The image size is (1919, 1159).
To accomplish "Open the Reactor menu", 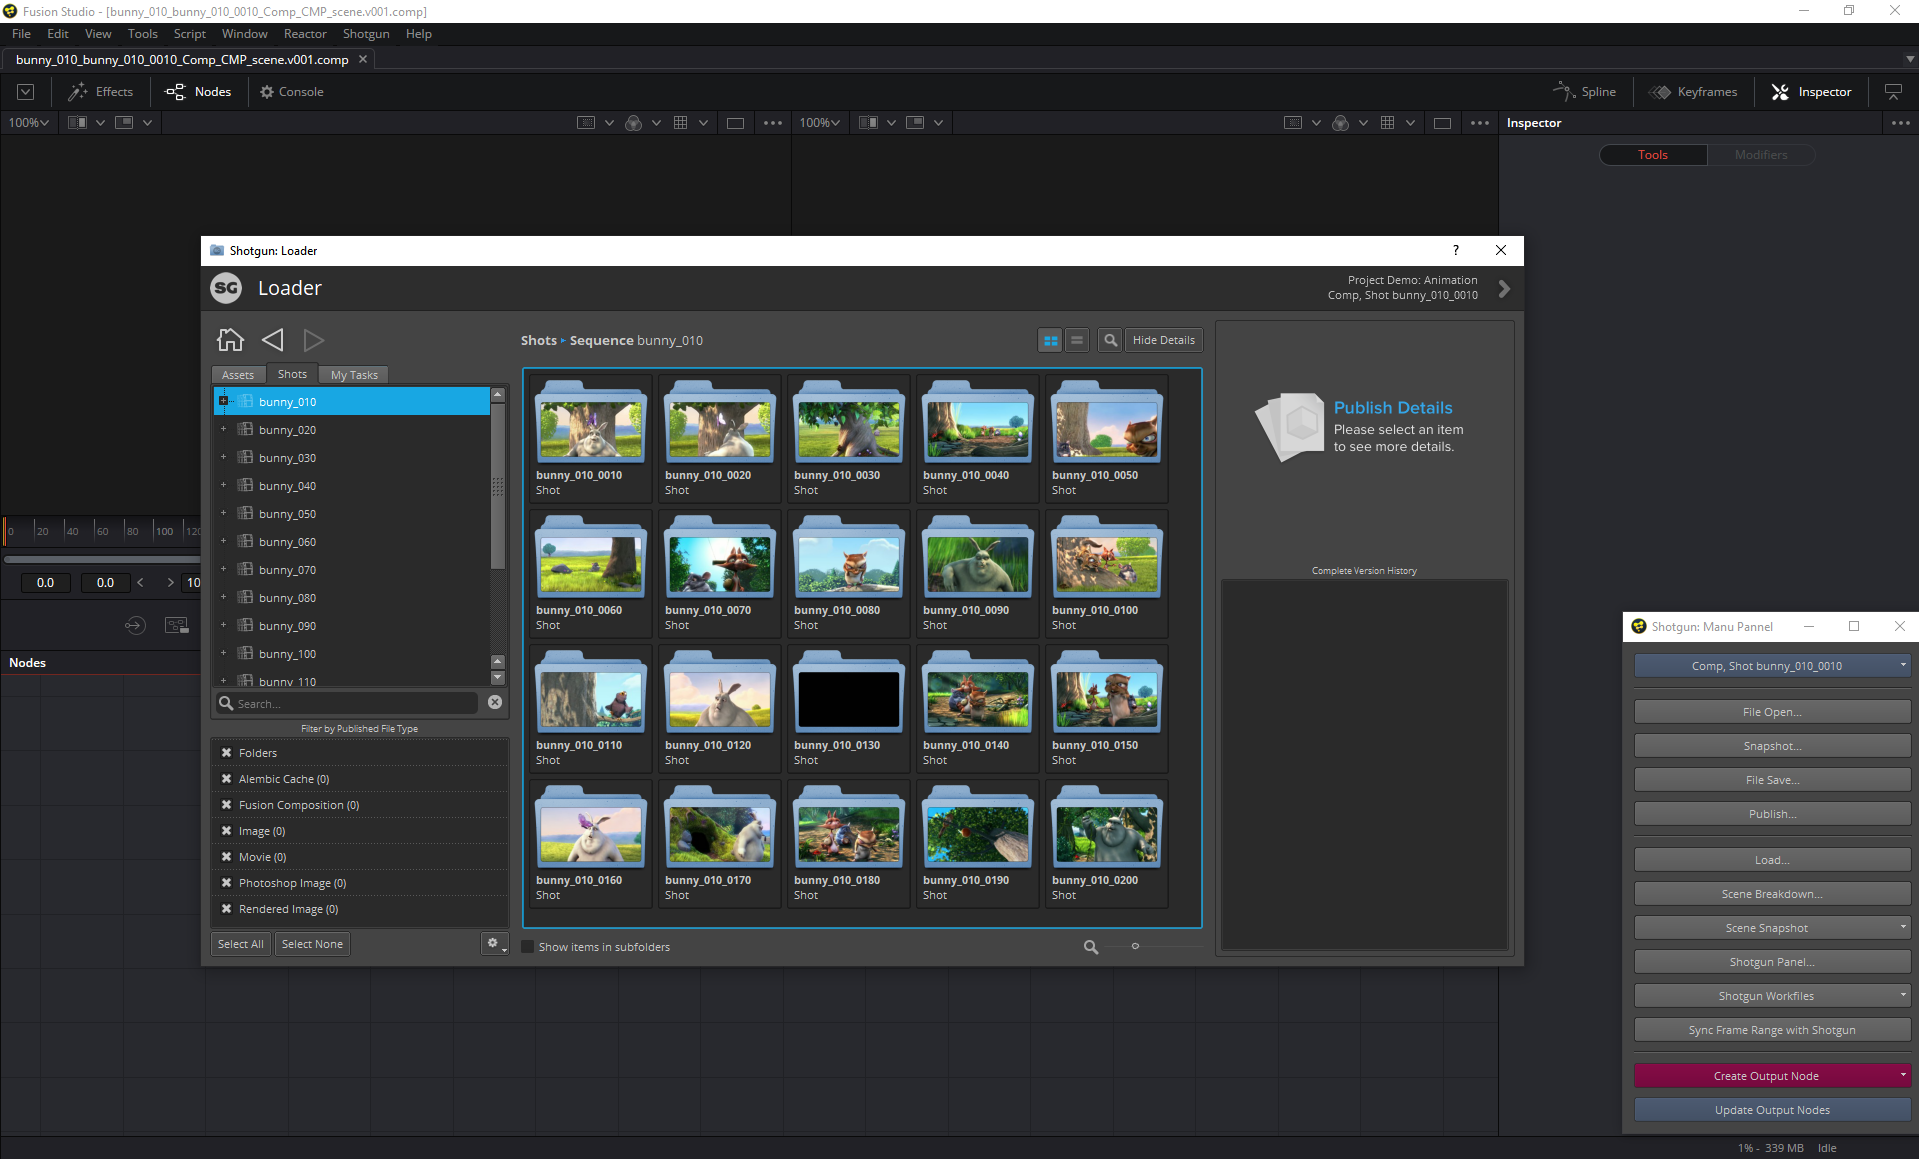I will pos(305,34).
